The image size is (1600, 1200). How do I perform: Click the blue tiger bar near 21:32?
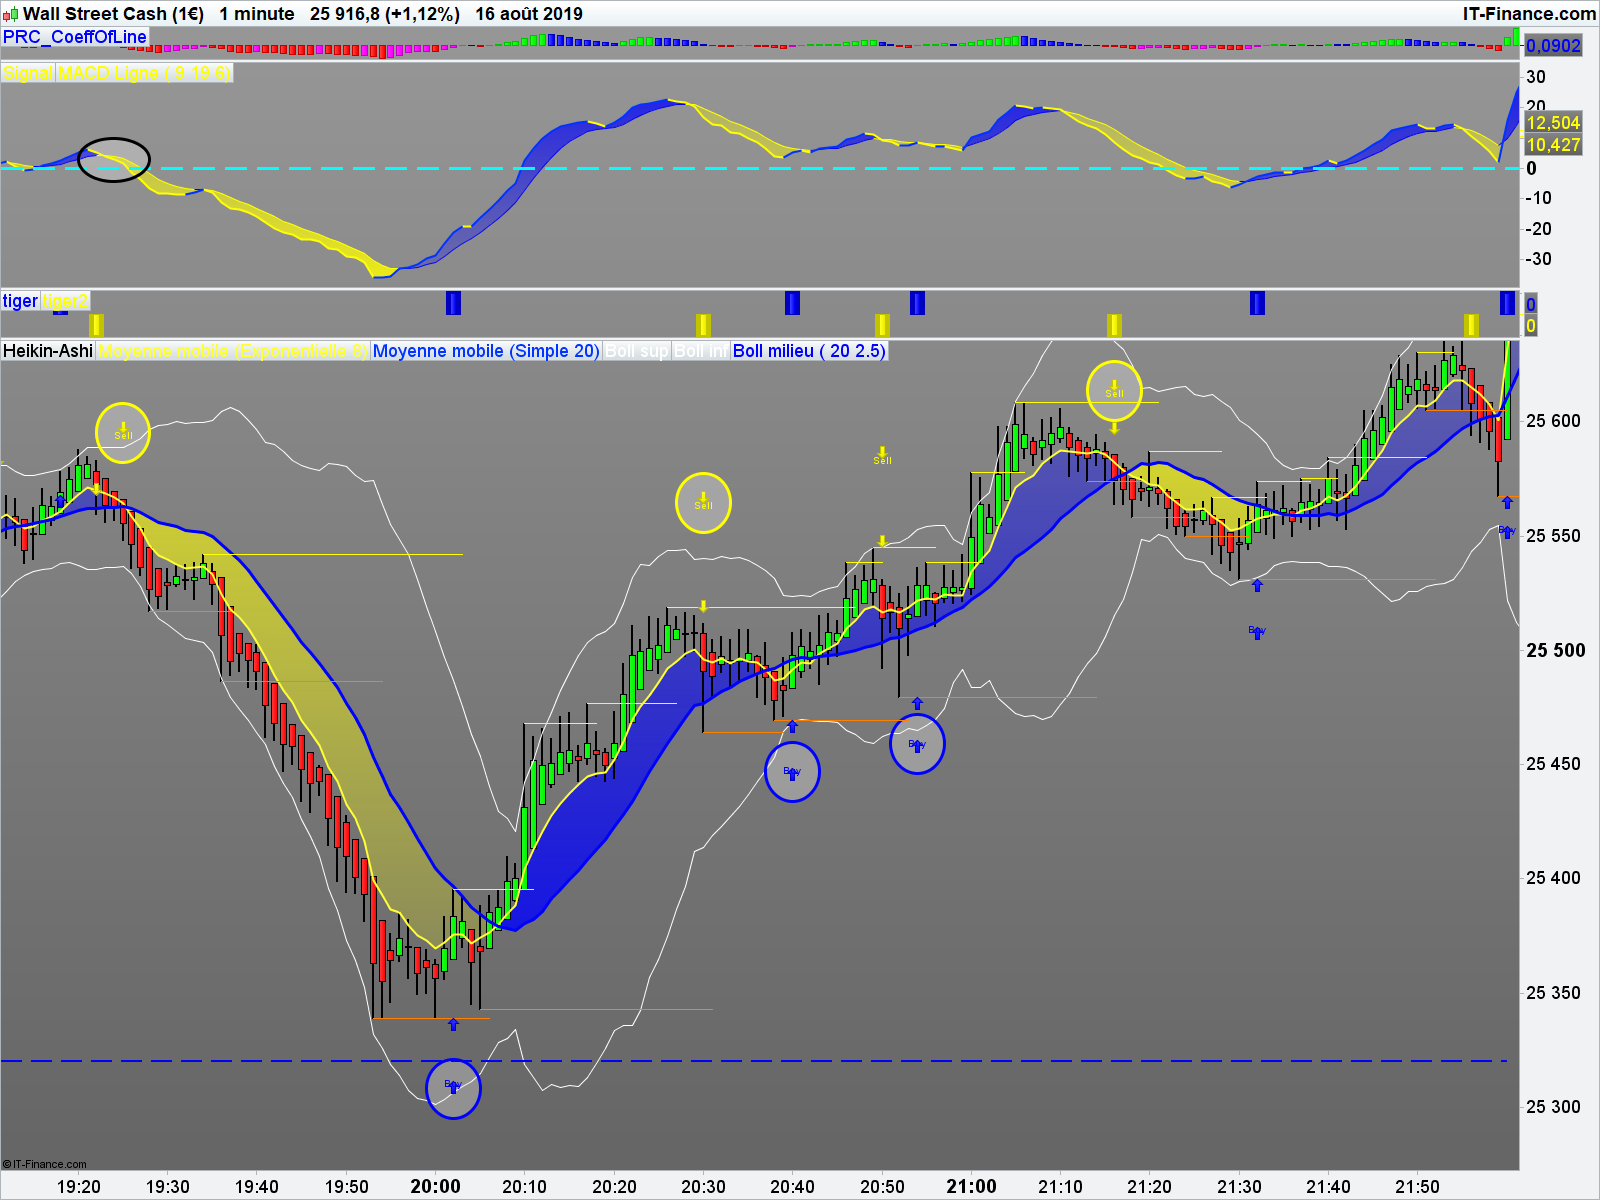(x=1257, y=303)
